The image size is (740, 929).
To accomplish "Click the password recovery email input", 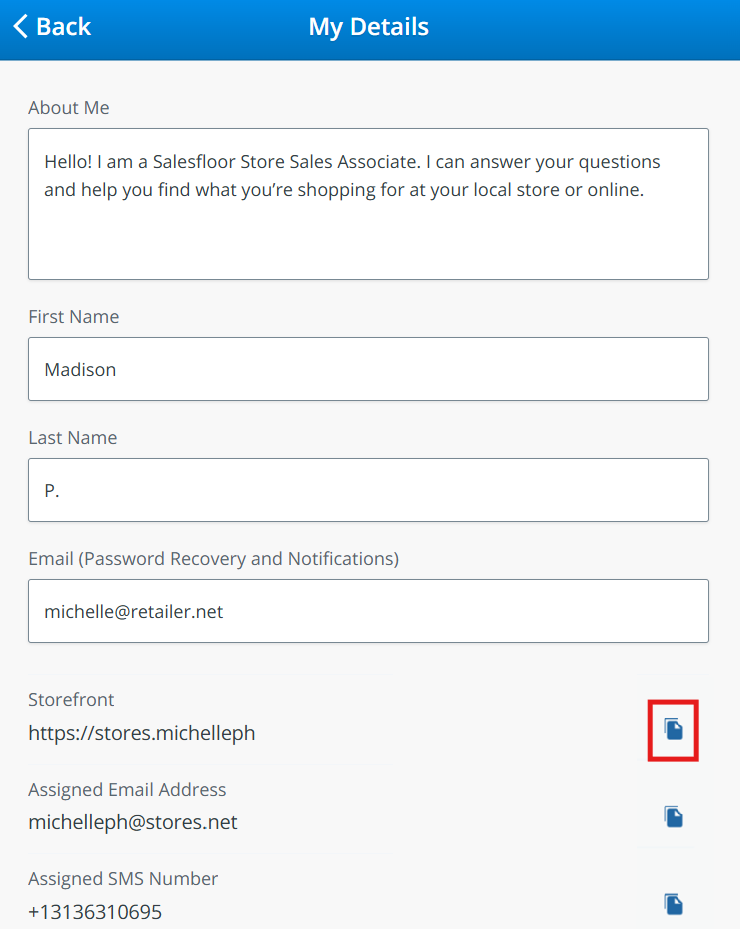I will [368, 611].
